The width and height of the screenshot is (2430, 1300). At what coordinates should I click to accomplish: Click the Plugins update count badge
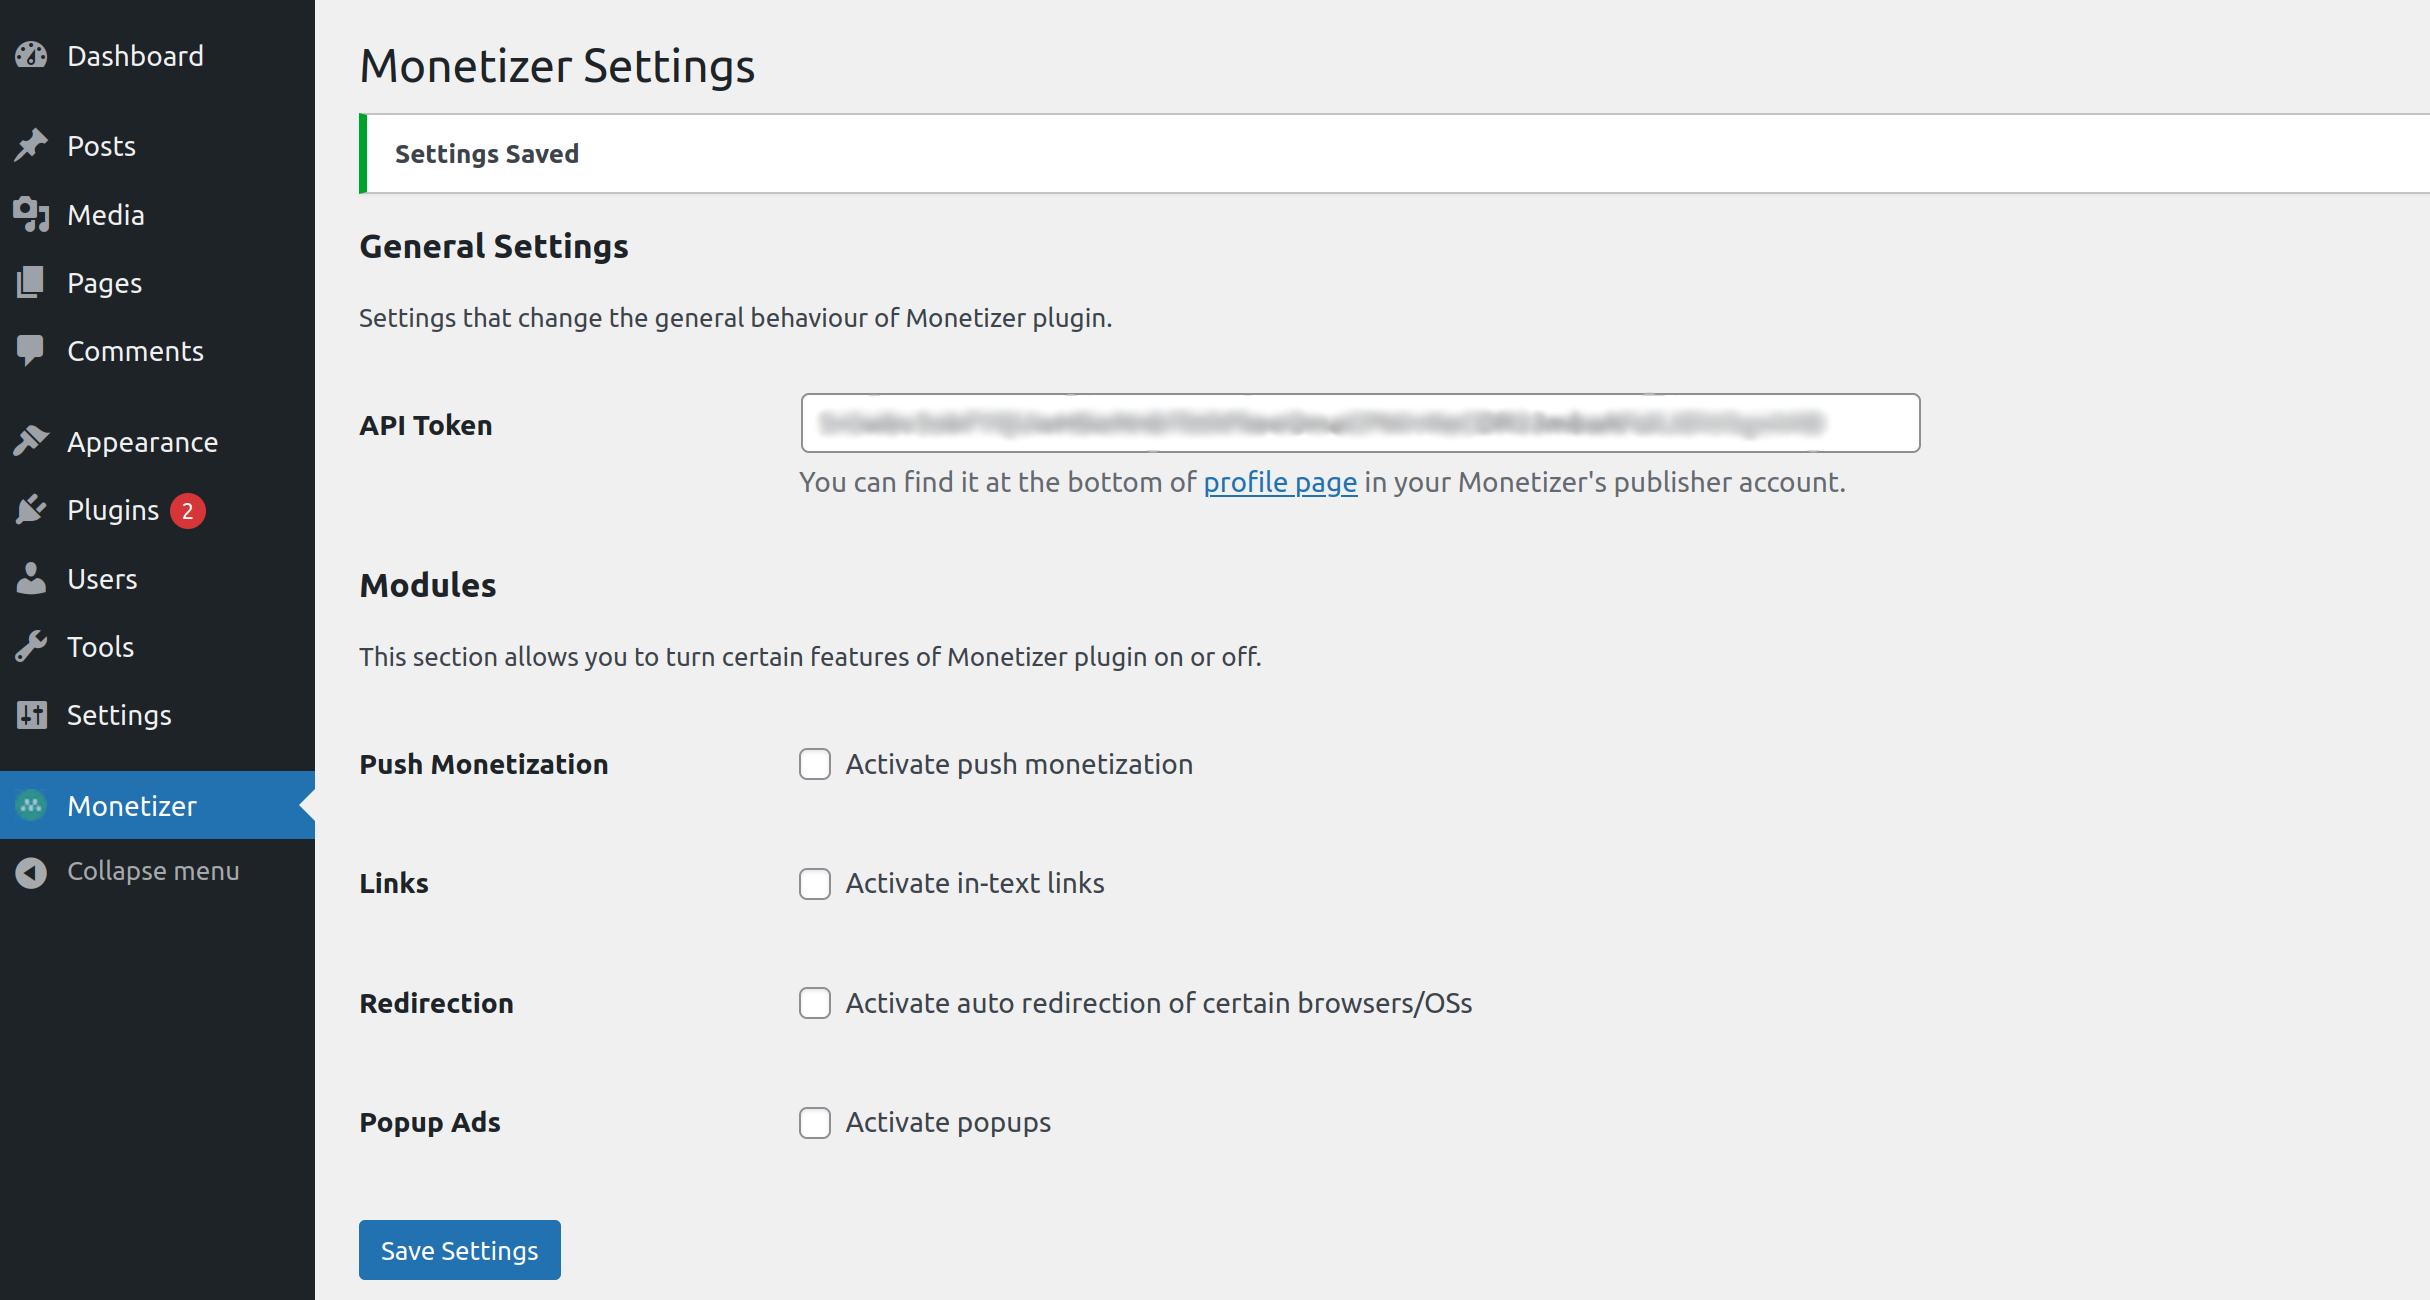pos(187,511)
